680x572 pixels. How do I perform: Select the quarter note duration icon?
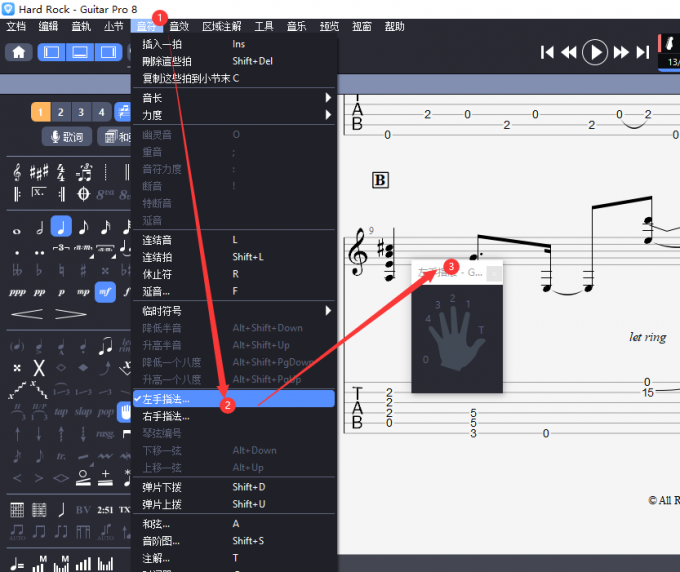(61, 227)
